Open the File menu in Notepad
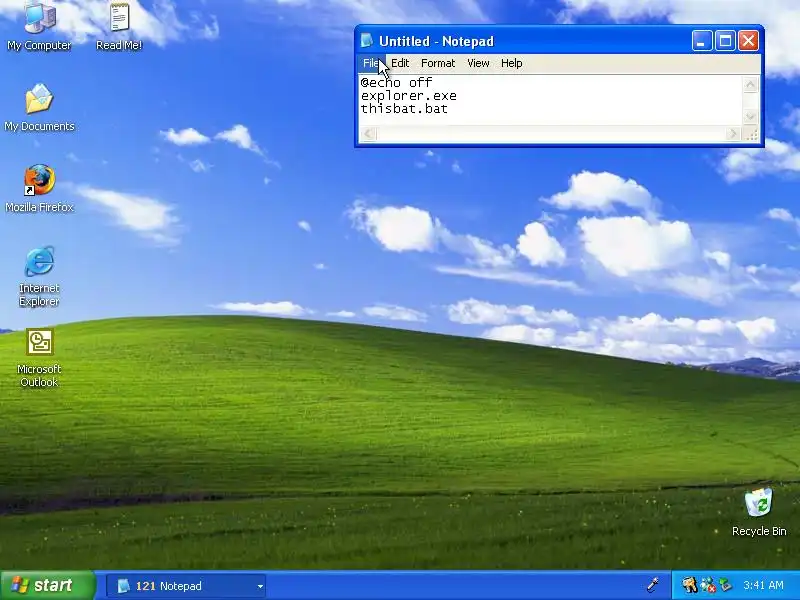The width and height of the screenshot is (800, 600). coord(371,63)
